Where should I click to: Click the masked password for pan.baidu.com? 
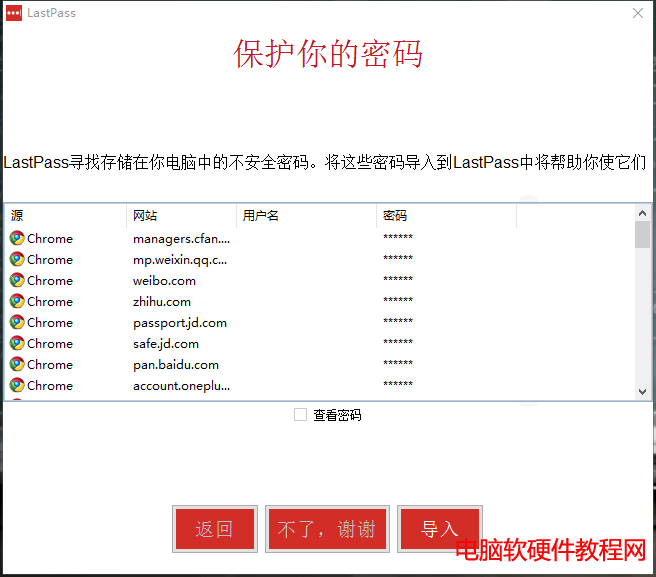point(398,362)
